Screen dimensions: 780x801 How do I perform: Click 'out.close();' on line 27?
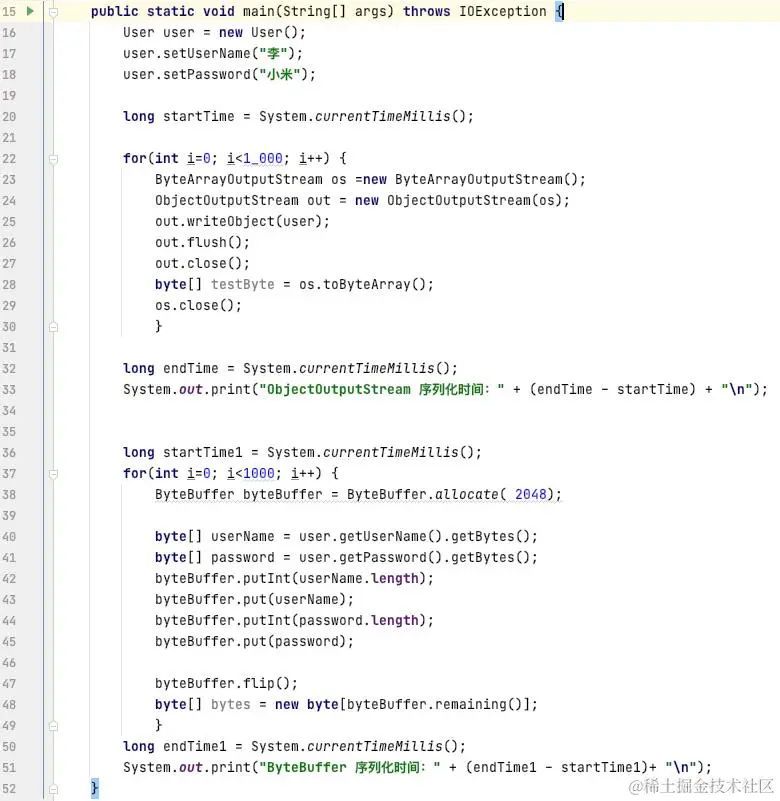[x=203, y=263]
